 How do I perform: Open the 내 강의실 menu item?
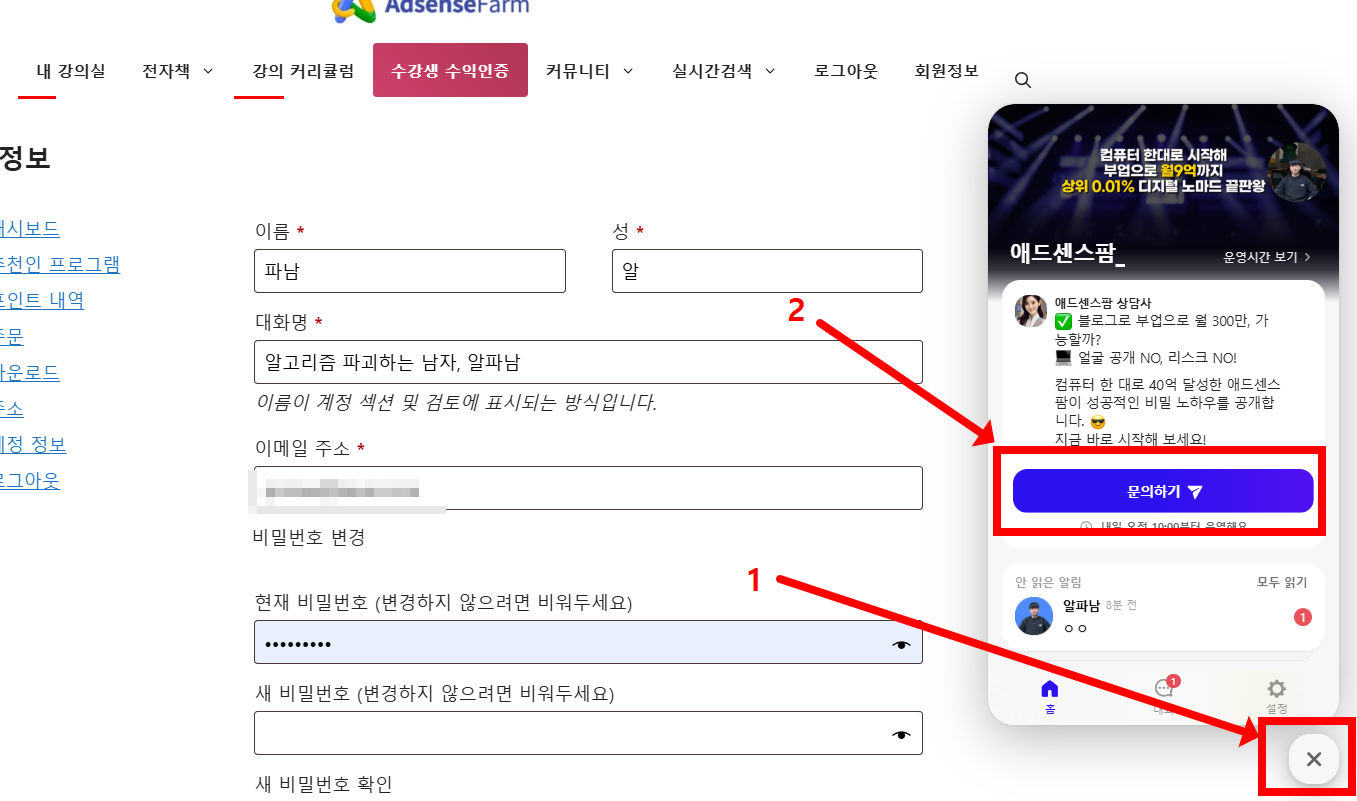[x=70, y=71]
